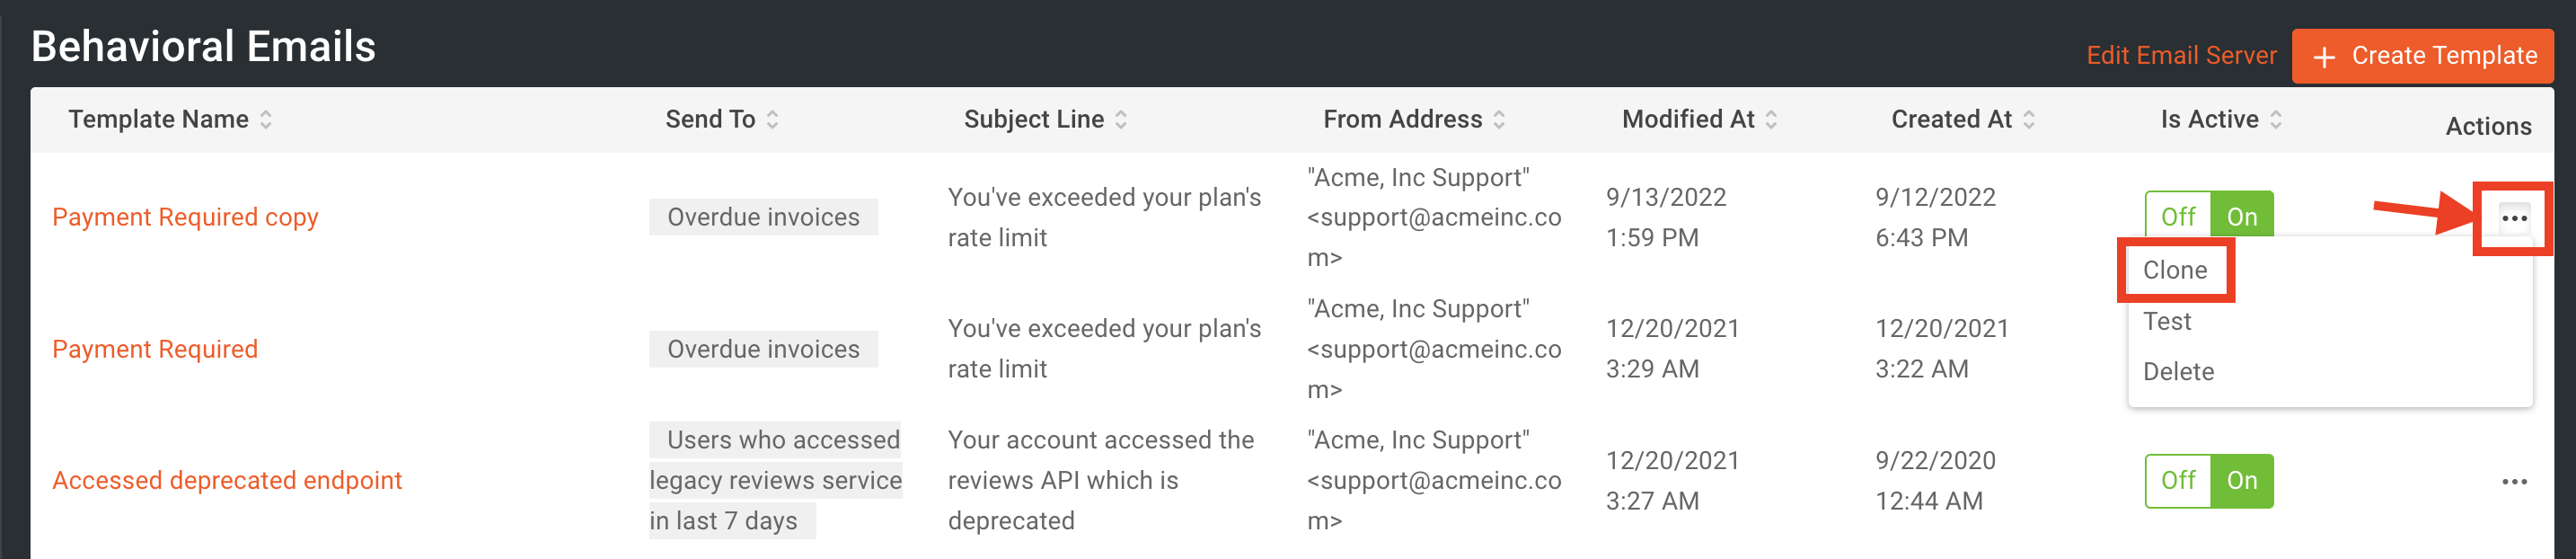The height and width of the screenshot is (559, 2576).
Task: Sort the table by Modified At
Action: (x=1774, y=119)
